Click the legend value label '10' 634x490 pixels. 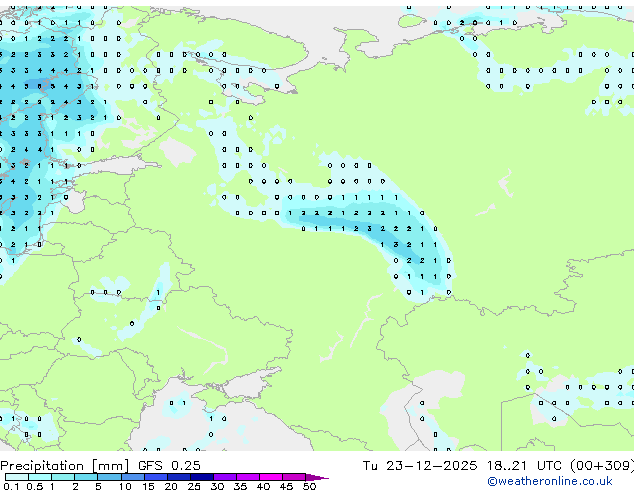click(125, 486)
